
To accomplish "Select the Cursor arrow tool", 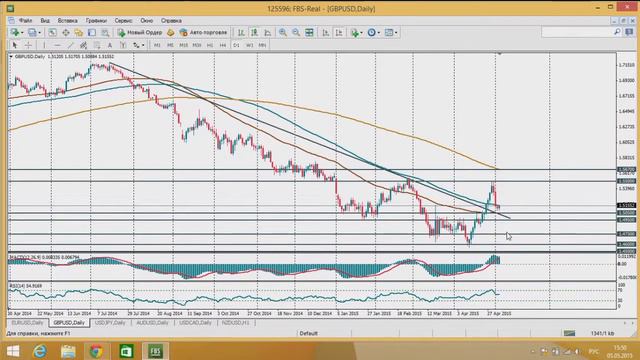I will [15, 45].
